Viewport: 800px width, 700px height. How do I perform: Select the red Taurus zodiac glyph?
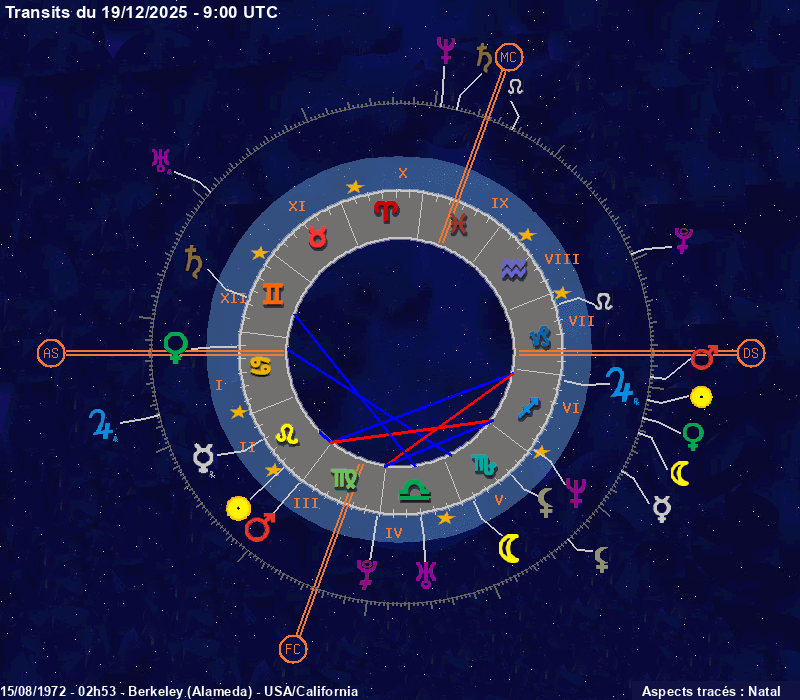click(x=318, y=238)
